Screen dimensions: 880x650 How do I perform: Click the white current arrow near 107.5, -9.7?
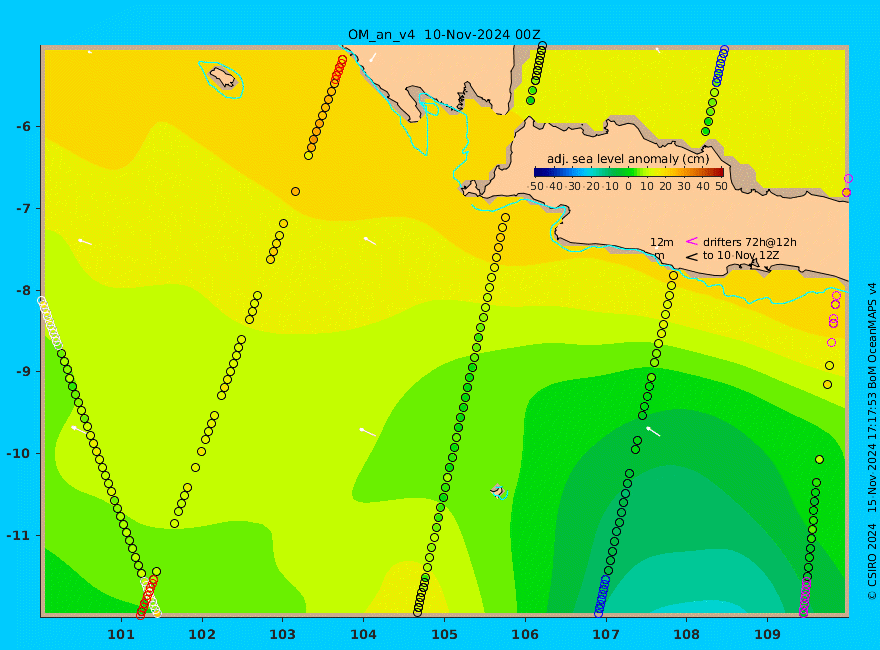(x=653, y=431)
